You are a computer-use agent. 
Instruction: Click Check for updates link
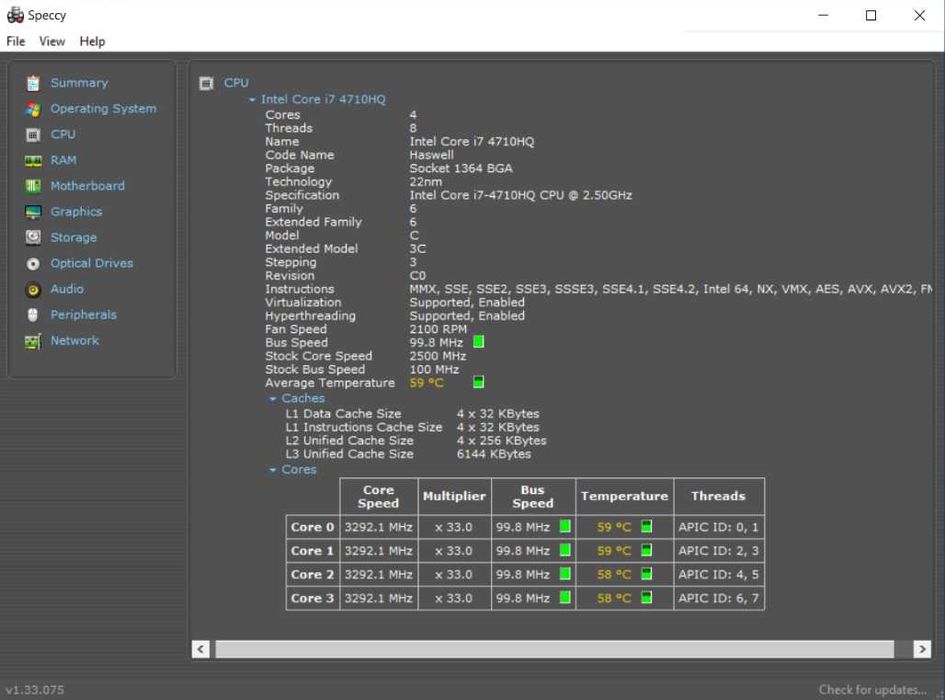[872, 689]
